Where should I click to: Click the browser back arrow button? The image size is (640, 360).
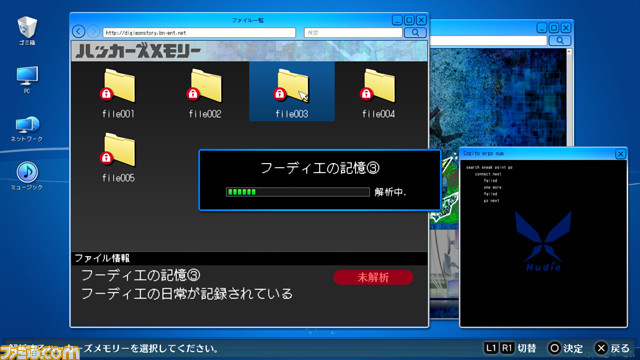[79, 31]
